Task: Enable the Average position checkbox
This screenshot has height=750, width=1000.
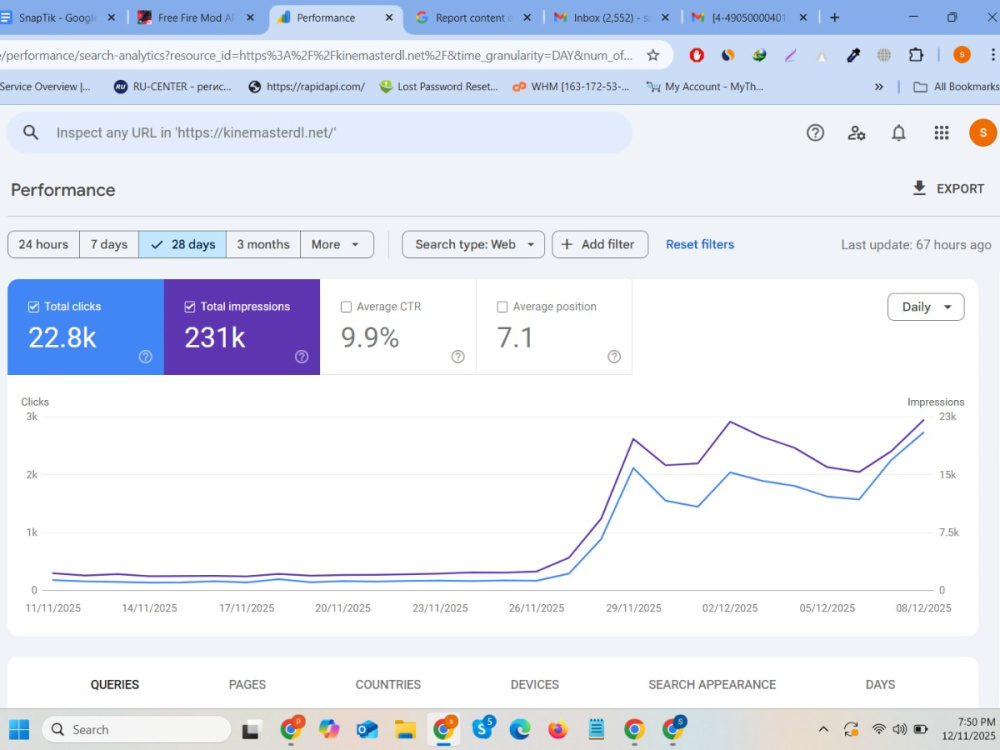Action: pyautogui.click(x=502, y=307)
